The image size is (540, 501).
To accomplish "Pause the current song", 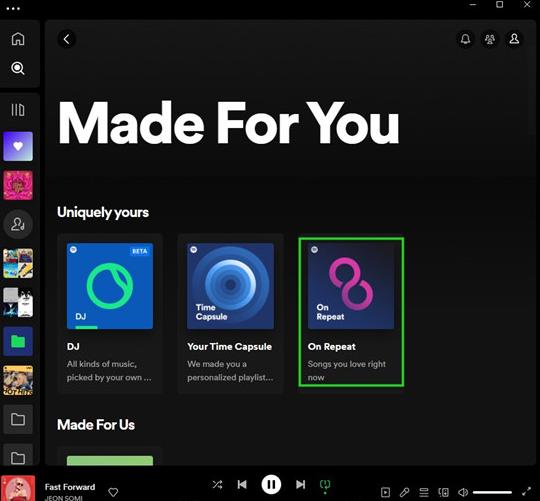I will pos(271,484).
